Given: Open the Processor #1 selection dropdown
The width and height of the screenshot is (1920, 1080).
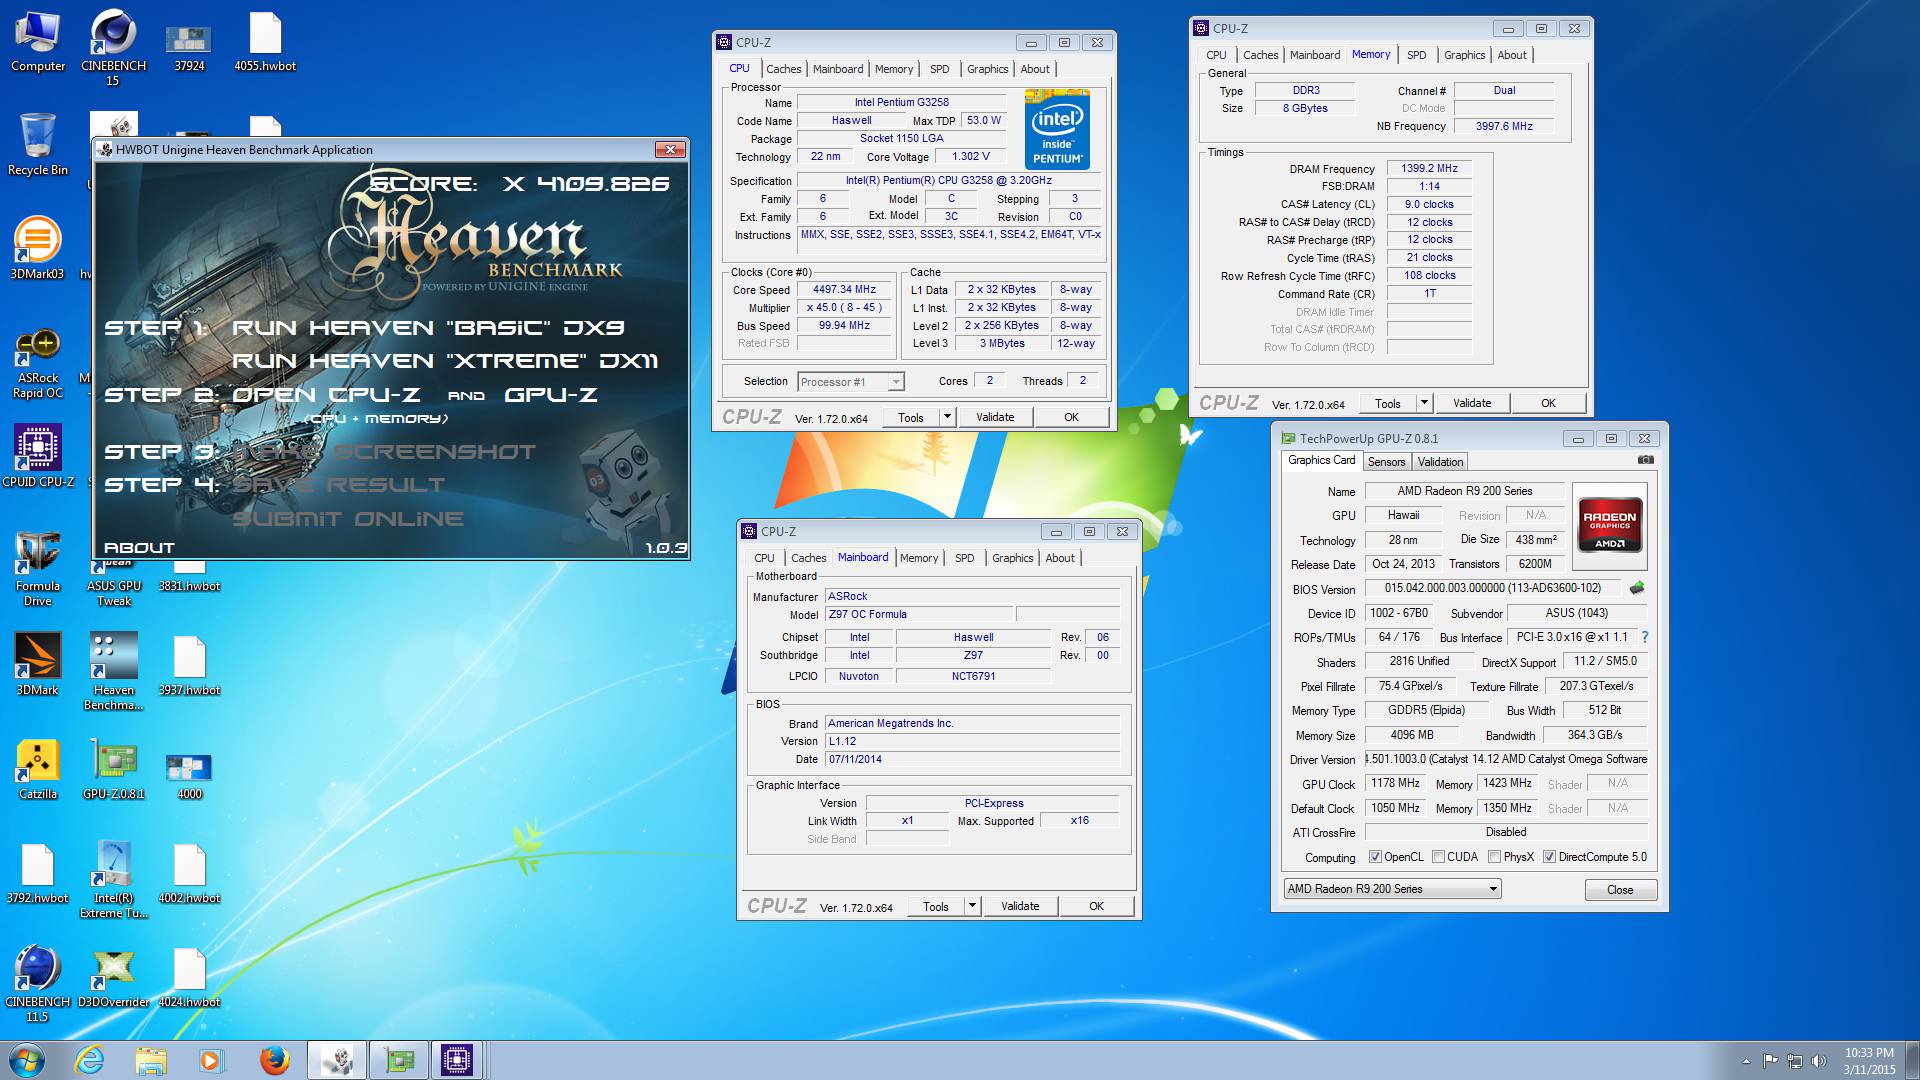Looking at the screenshot, I should [851, 382].
